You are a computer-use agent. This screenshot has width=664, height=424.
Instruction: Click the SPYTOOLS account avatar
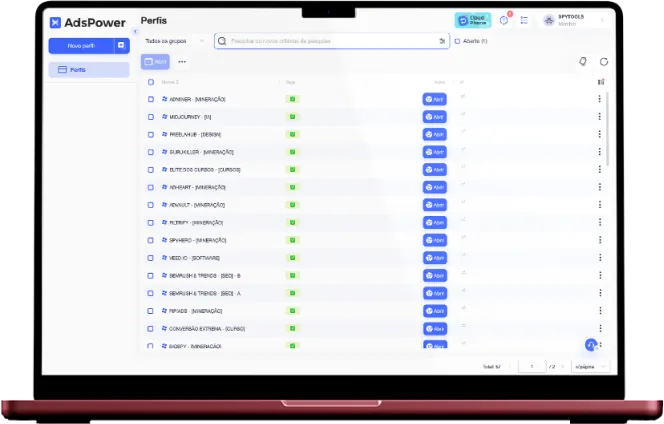549,20
